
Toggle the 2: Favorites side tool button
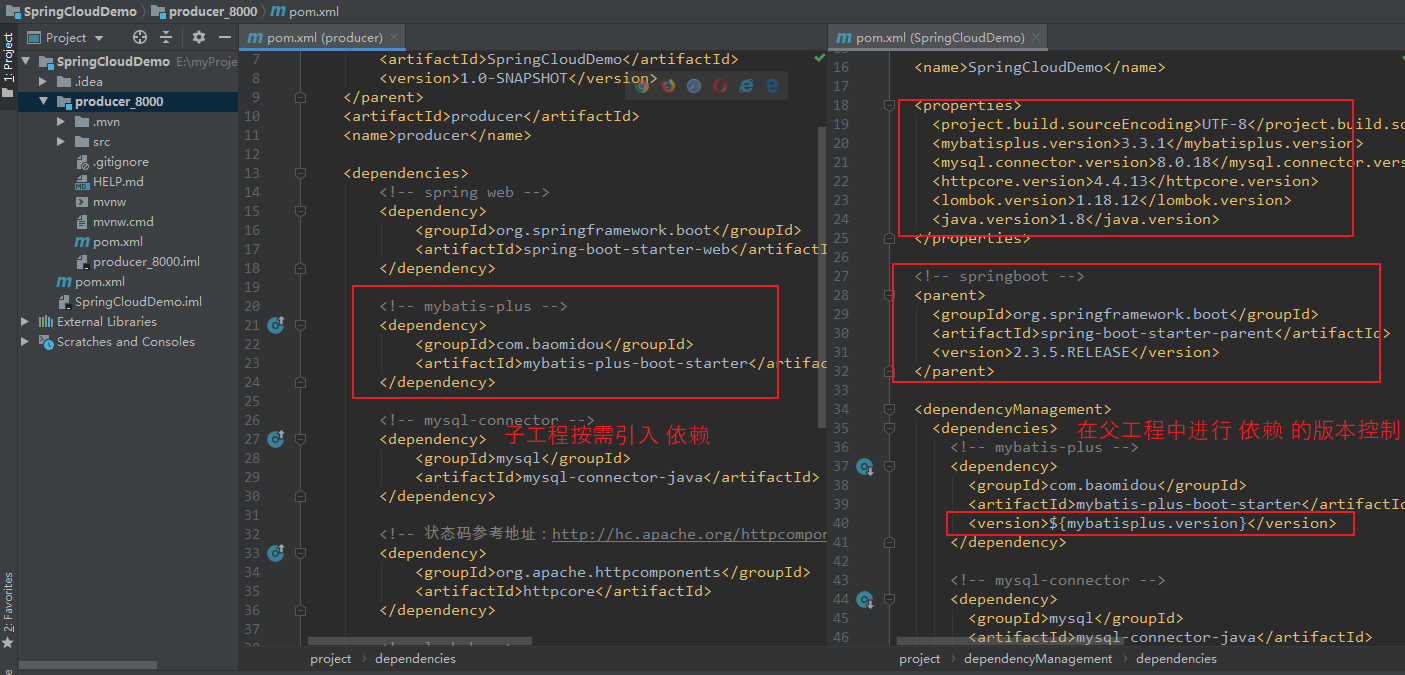(8, 610)
